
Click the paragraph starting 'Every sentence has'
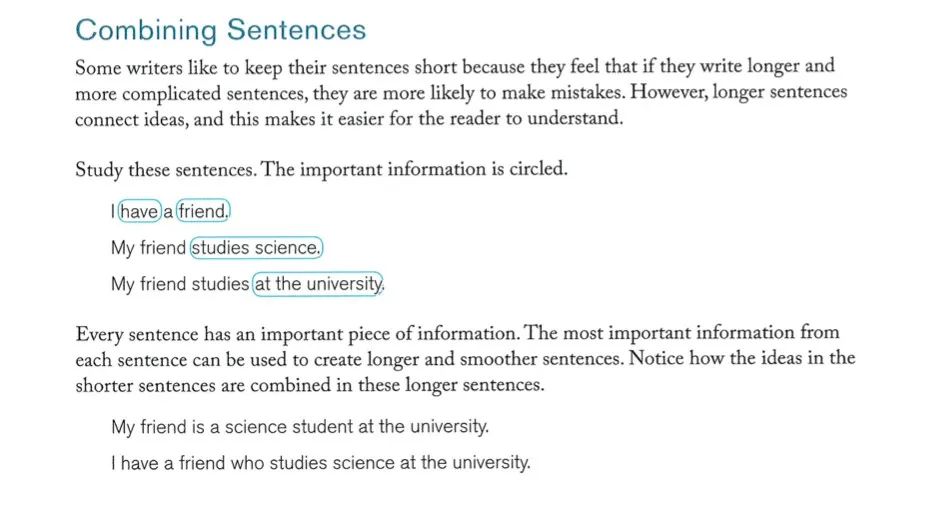(465, 359)
